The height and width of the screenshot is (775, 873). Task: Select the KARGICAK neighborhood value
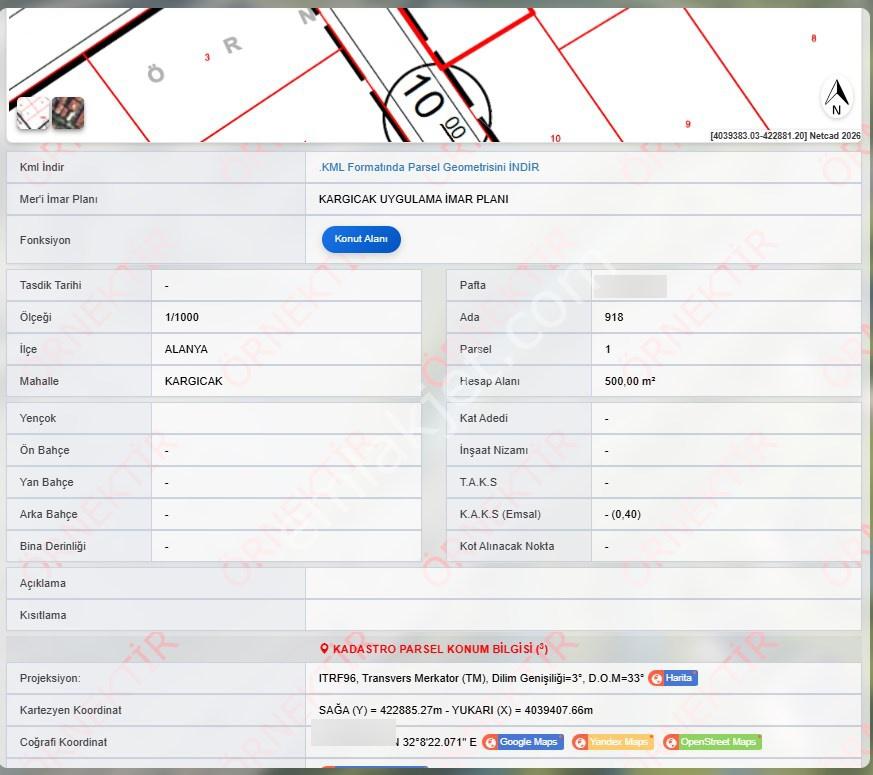[x=193, y=381]
